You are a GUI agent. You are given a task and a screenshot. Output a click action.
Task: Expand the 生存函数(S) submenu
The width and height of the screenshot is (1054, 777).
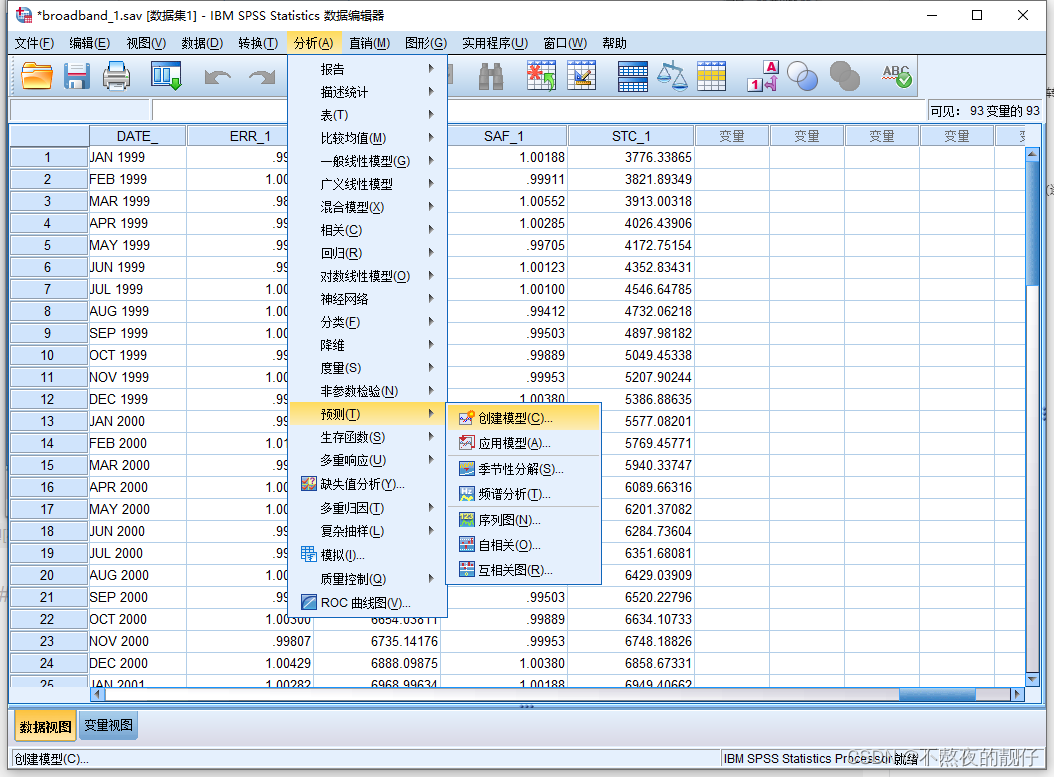coord(368,438)
